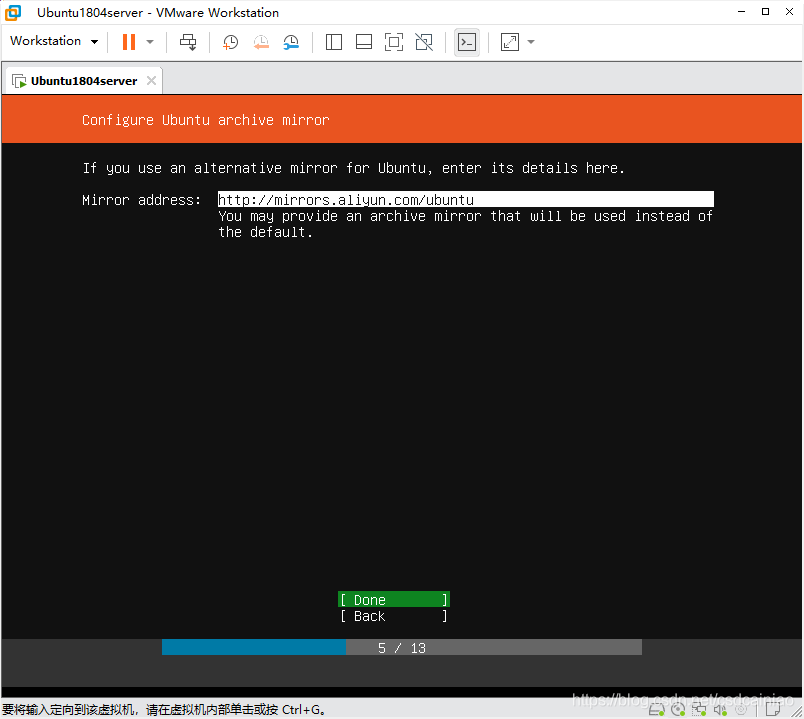
Task: Toggle the console view button
Action: [x=467, y=42]
